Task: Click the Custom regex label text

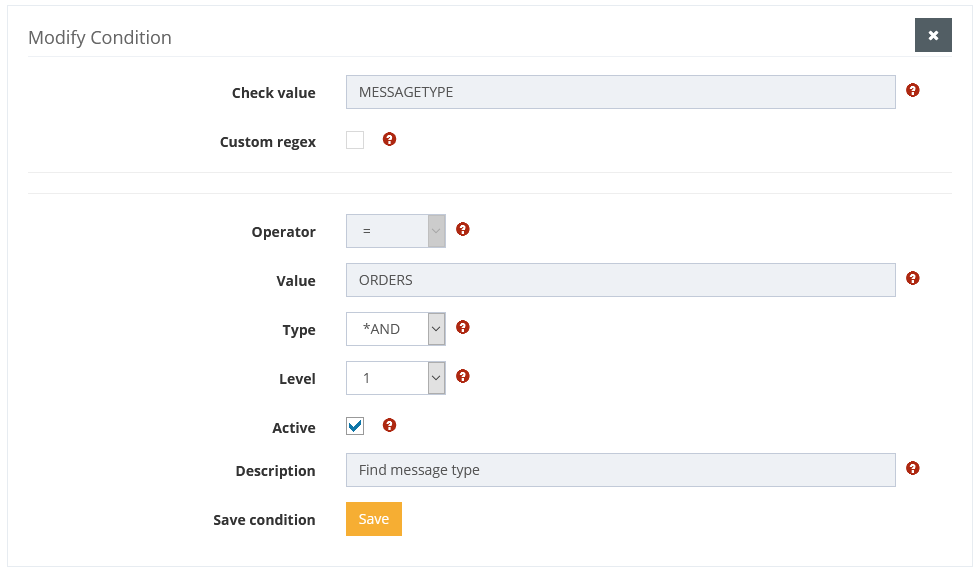Action: pyautogui.click(x=267, y=142)
